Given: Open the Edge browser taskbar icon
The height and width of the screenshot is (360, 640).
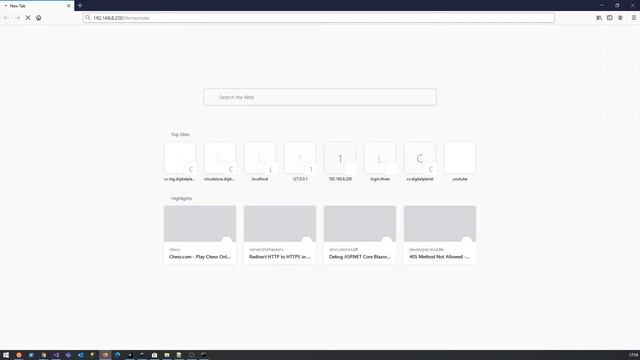Looking at the screenshot, I should (118, 355).
